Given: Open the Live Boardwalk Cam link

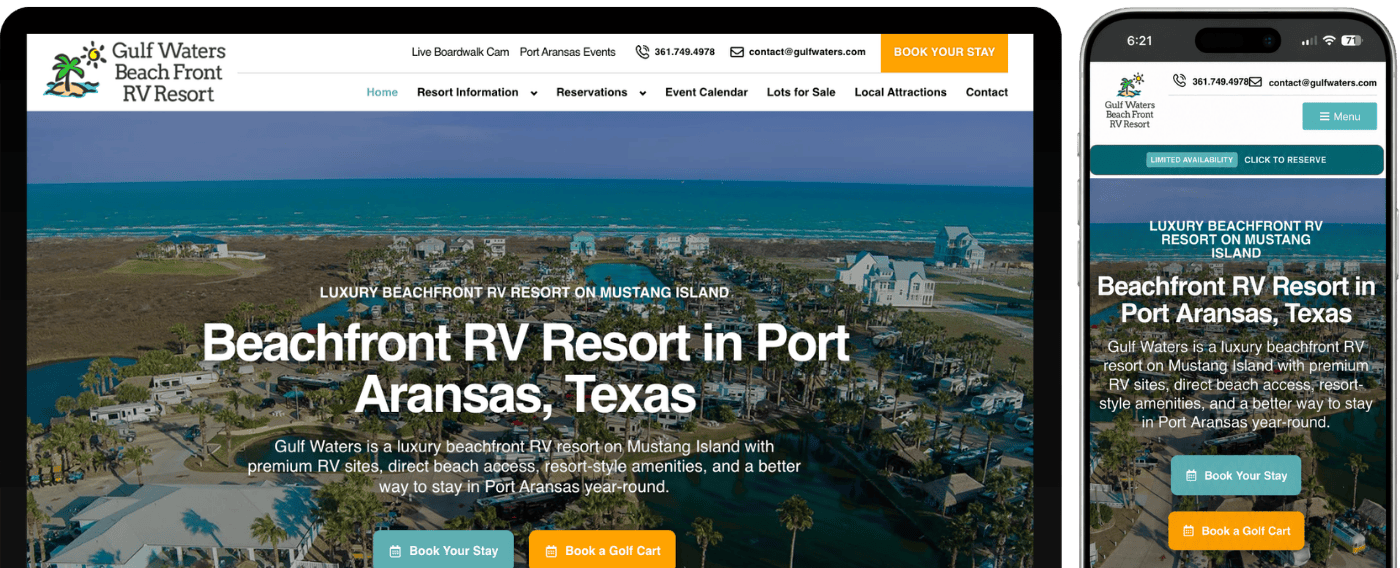Looking at the screenshot, I should click(x=460, y=52).
